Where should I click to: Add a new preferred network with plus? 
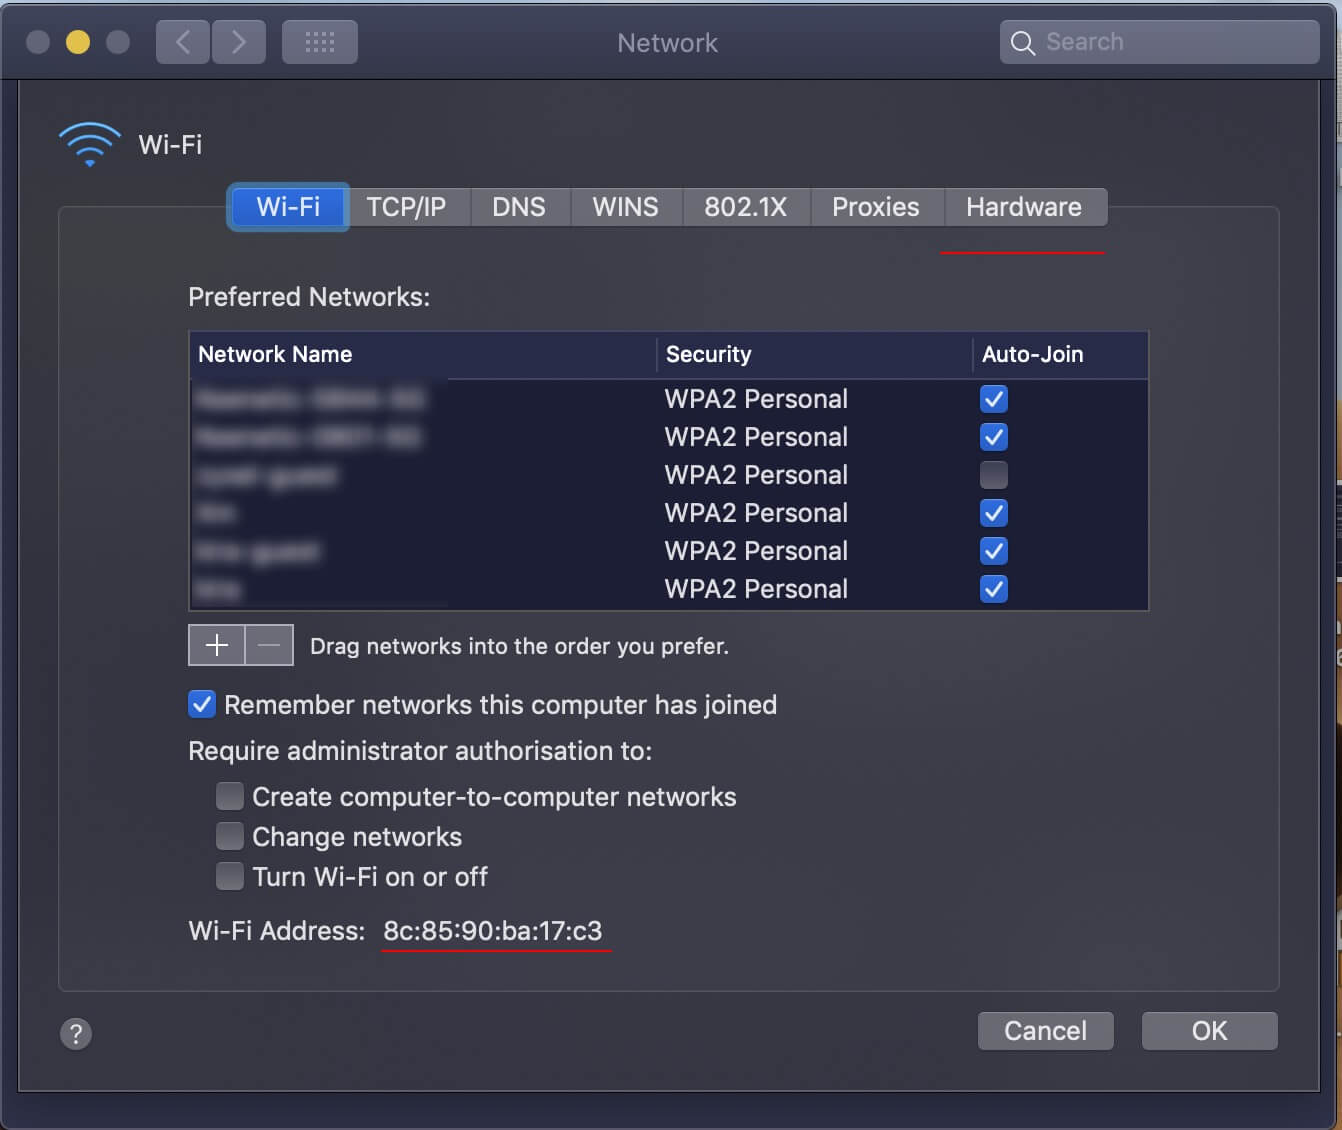216,645
